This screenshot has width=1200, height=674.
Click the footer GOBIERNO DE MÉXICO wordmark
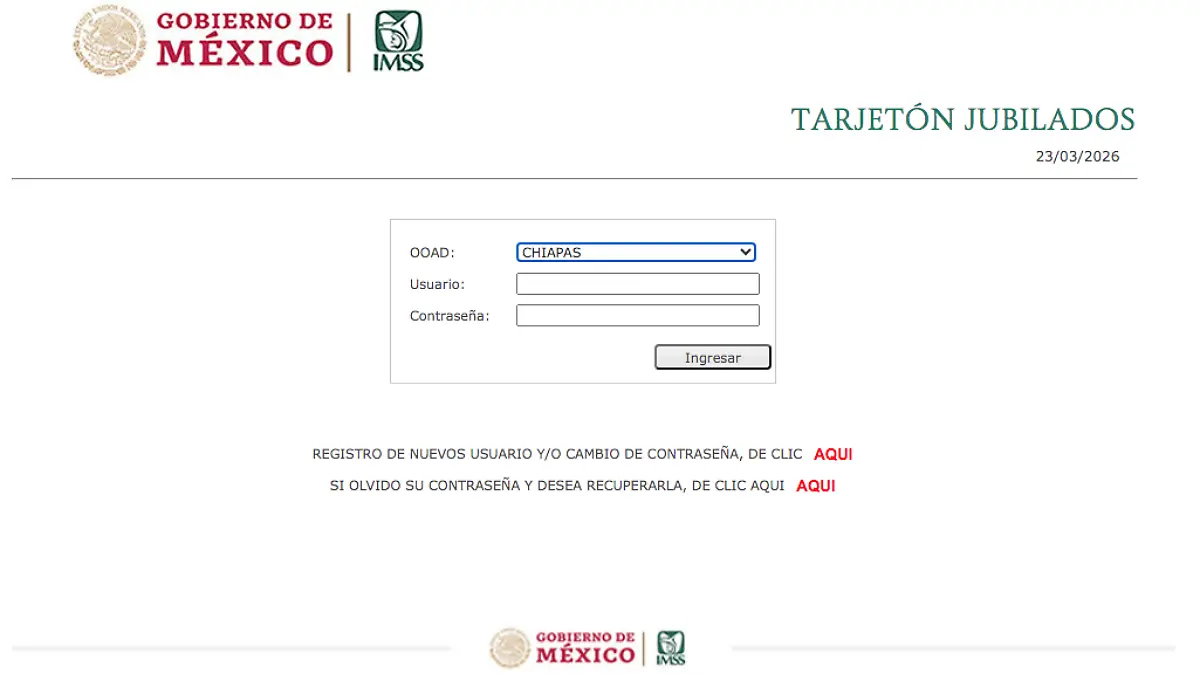(585, 648)
